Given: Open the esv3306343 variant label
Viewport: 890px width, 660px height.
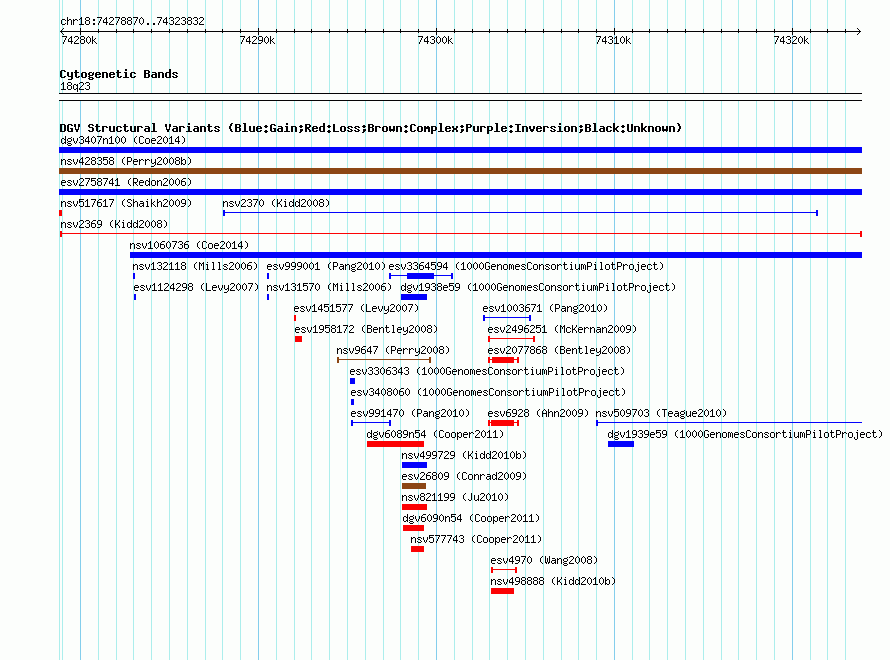Looking at the screenshot, I should [487, 371].
